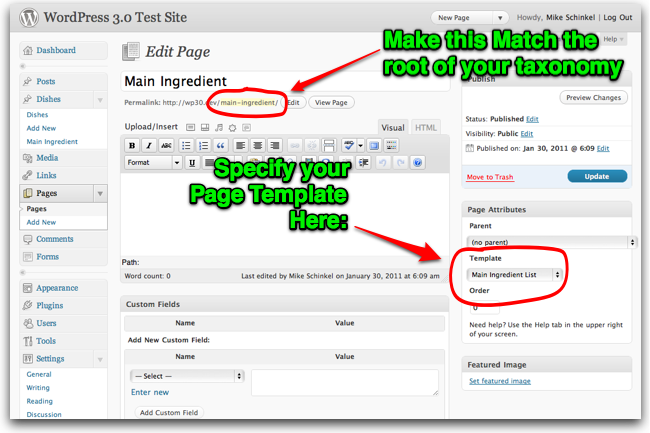Click the Add Audio music note icon
This screenshot has width=650, height=433.
219,128
